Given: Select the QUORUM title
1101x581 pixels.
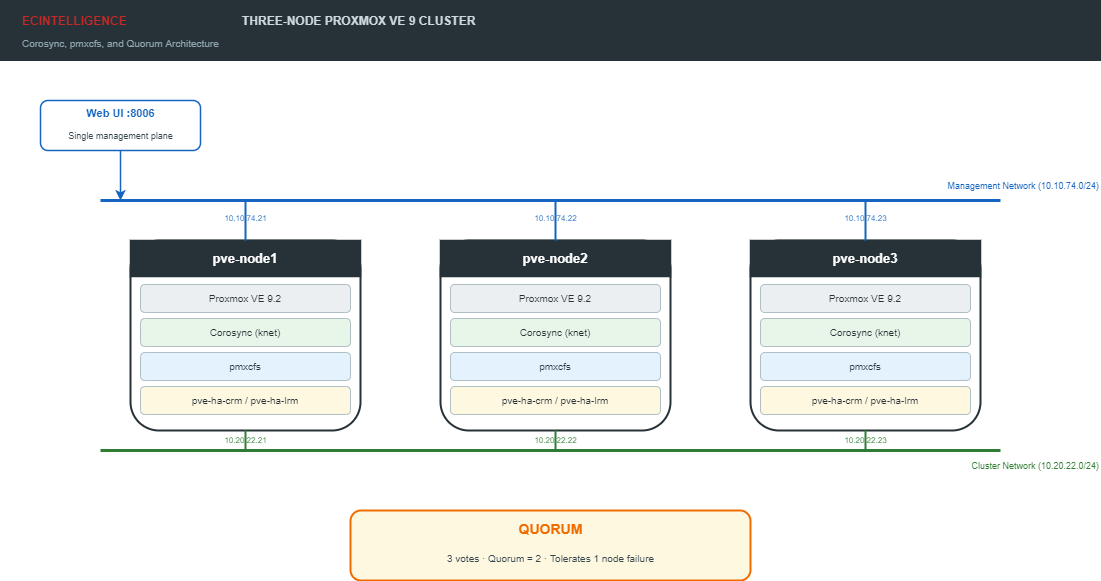Looking at the screenshot, I should click(550, 529).
